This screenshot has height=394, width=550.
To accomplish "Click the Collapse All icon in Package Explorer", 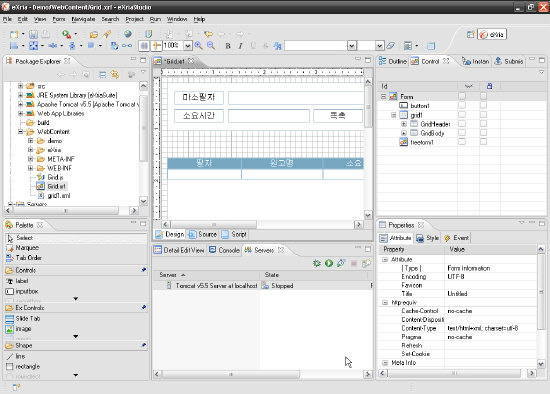I will coord(102,74).
